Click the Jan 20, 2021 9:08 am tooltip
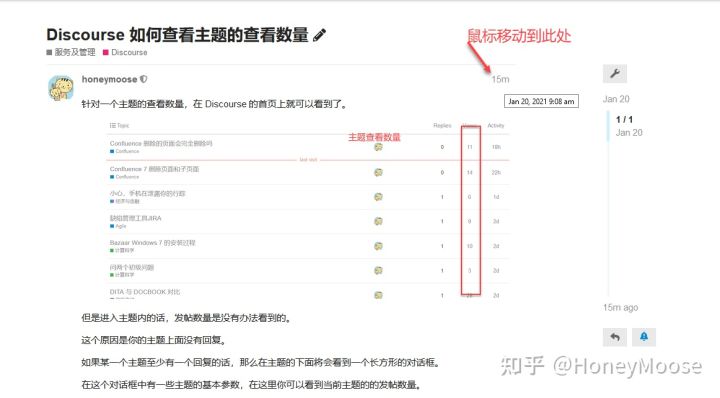 pos(541,101)
